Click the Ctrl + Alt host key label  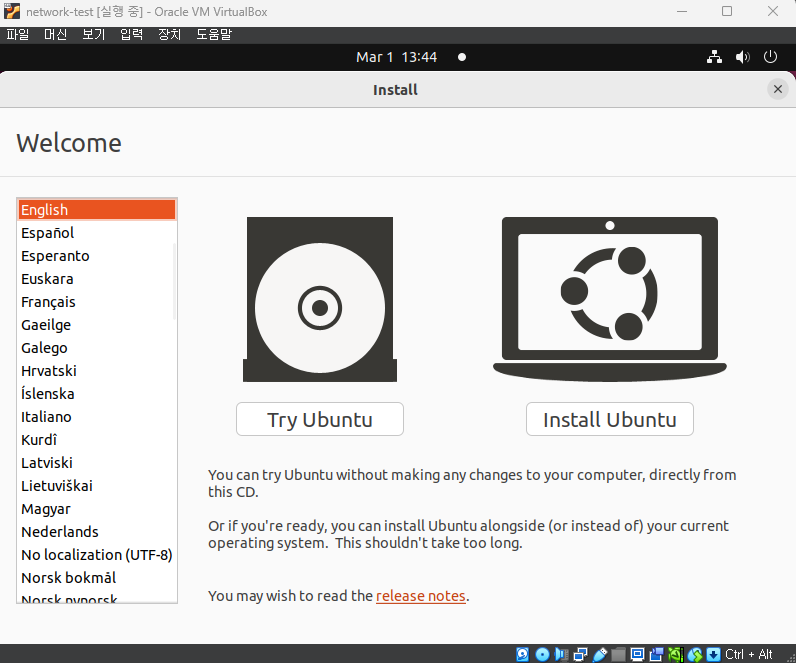click(749, 654)
